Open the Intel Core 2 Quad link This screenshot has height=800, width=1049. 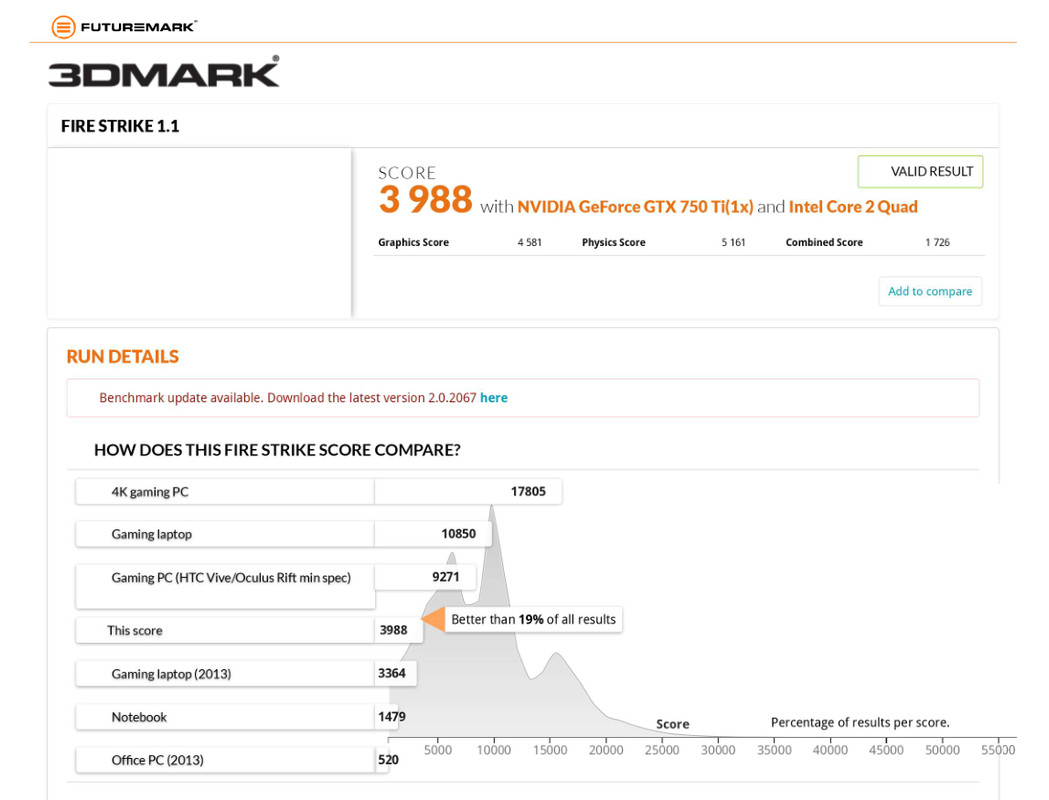pyautogui.click(x=853, y=207)
